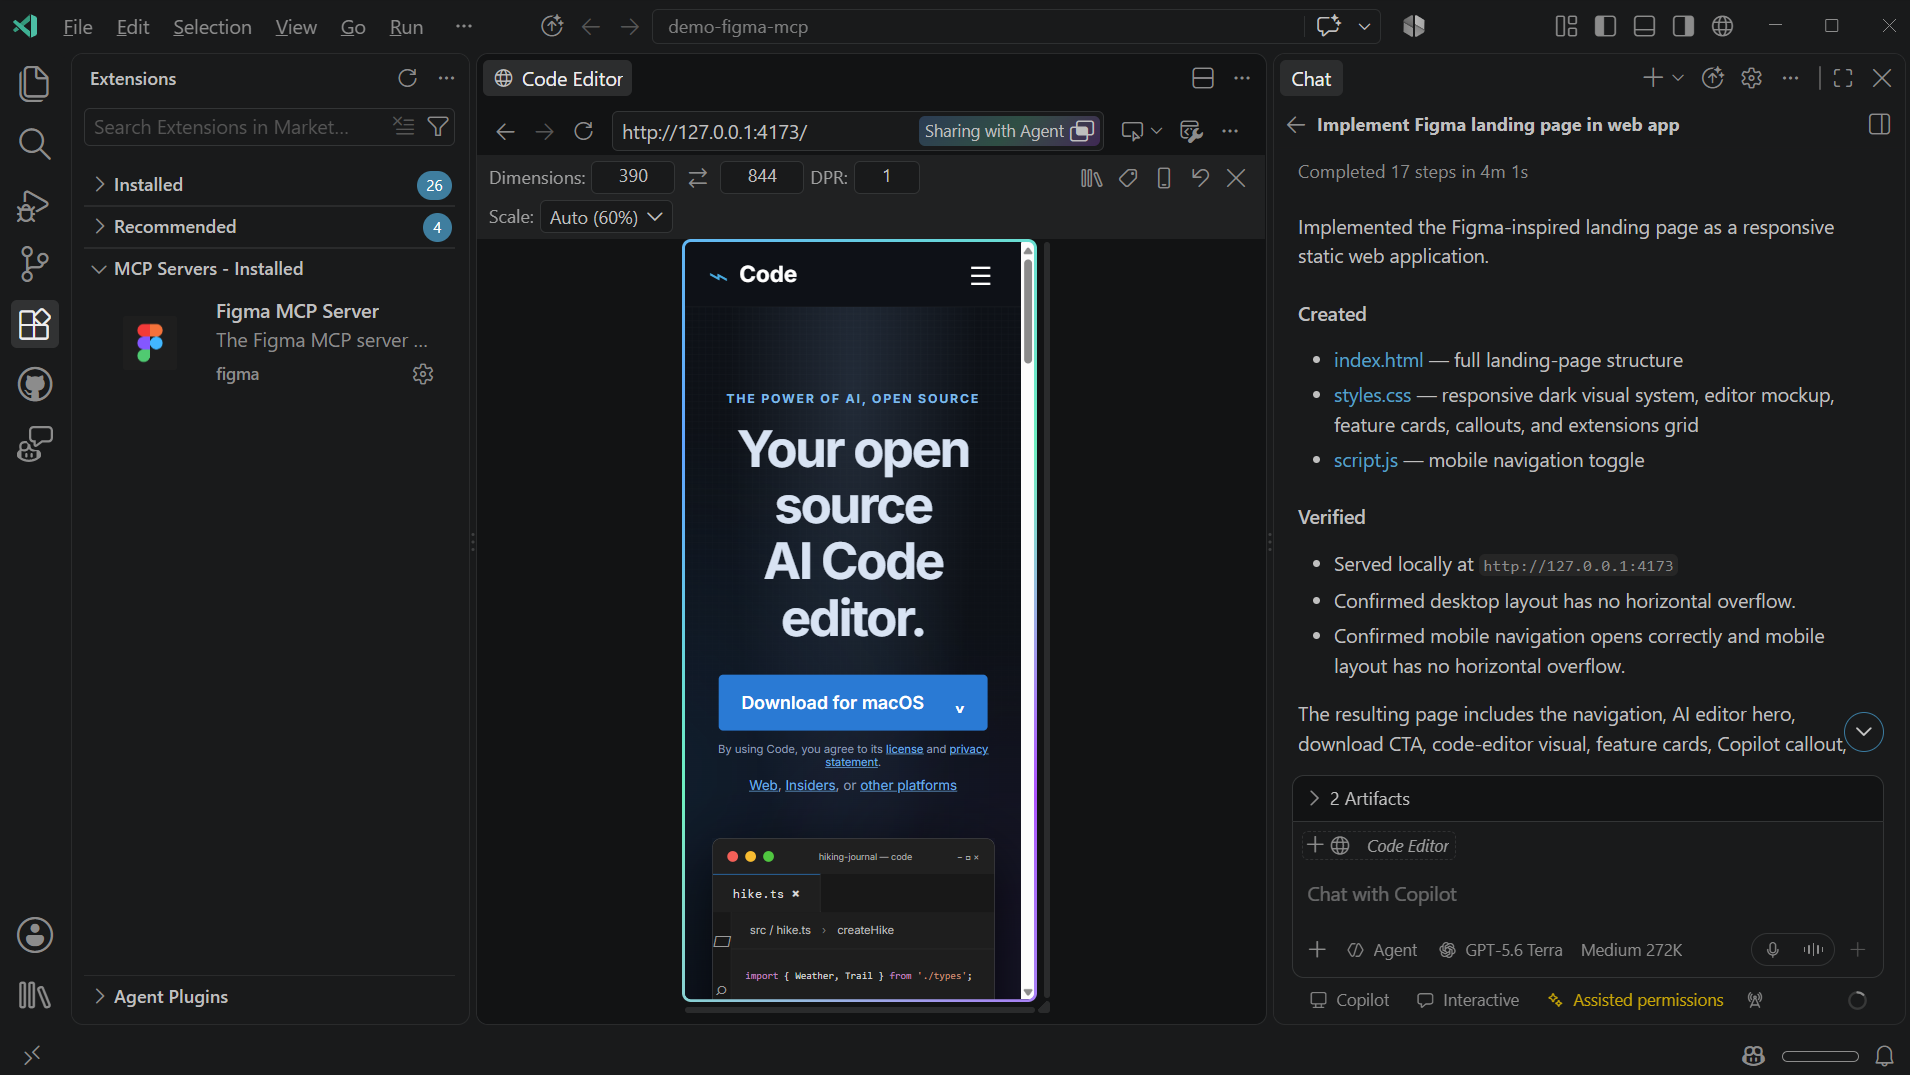Select the Extensions activity bar icon
Screen dimensions: 1910x1075
coord(34,324)
